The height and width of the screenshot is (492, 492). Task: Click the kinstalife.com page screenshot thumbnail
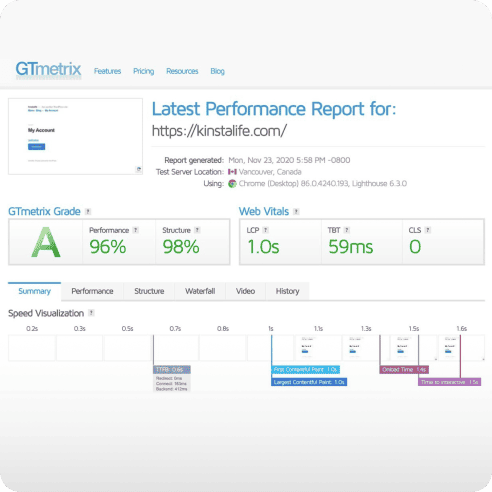click(75, 136)
